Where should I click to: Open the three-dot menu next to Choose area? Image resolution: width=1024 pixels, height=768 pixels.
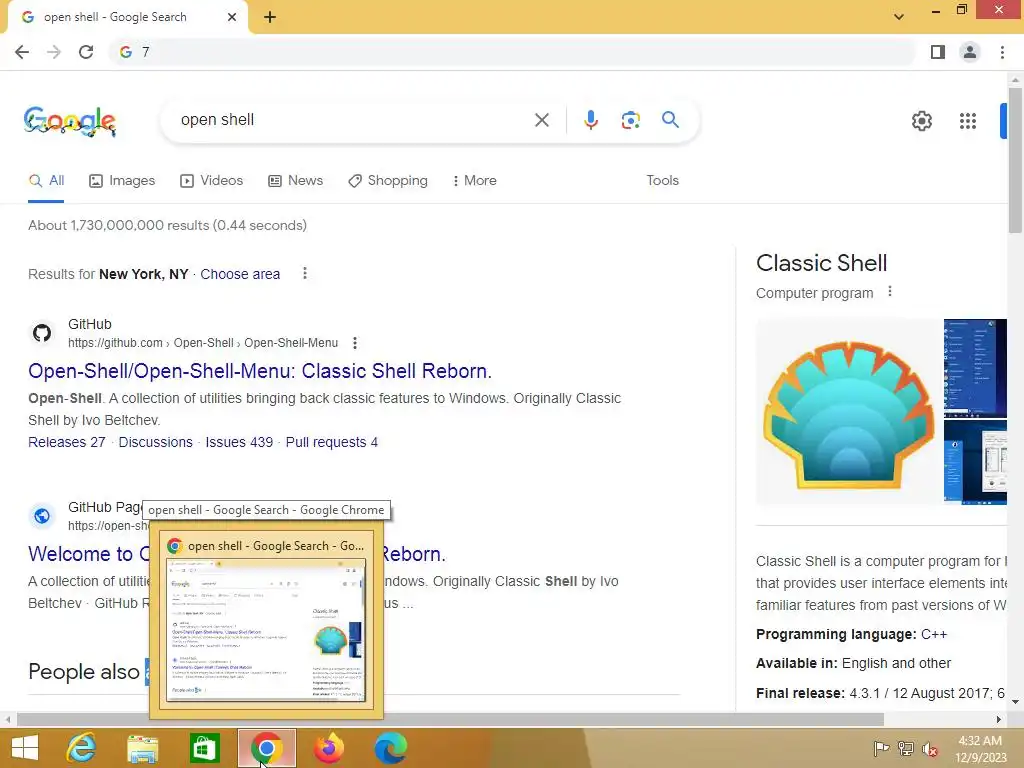coord(305,274)
